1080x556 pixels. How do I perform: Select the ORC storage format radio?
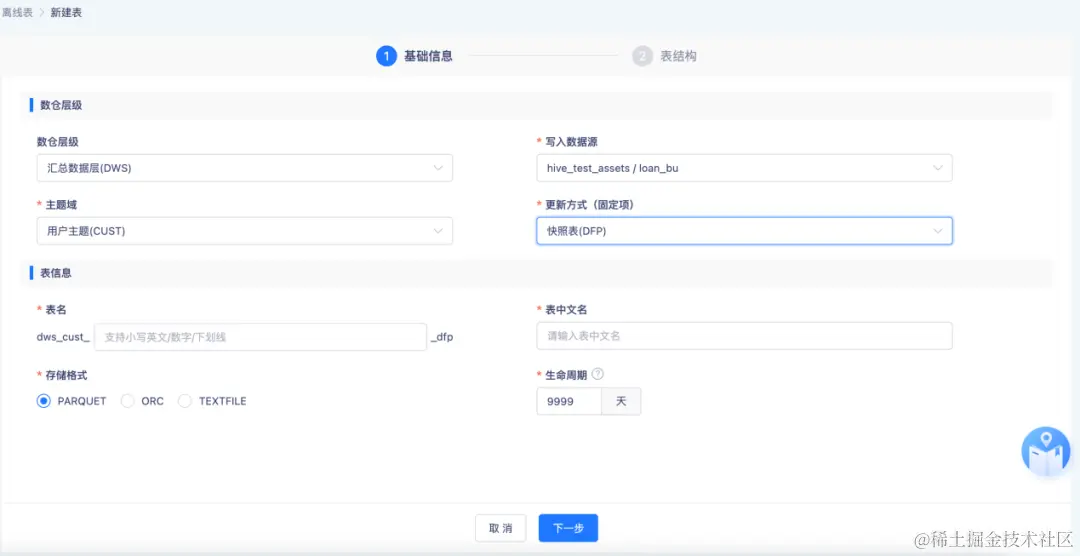pyautogui.click(x=127, y=401)
